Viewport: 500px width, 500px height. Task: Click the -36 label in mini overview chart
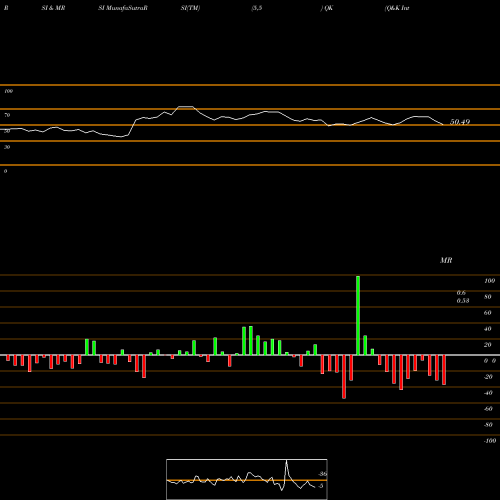pos(323,474)
